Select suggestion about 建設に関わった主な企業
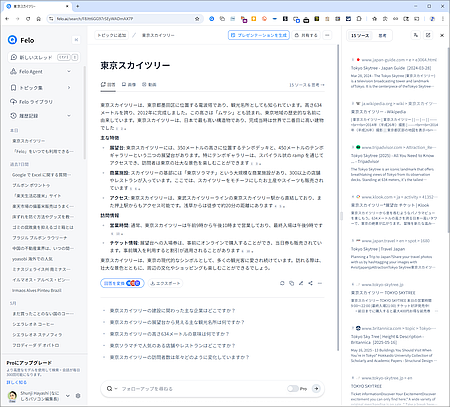 pyautogui.click(x=172, y=311)
